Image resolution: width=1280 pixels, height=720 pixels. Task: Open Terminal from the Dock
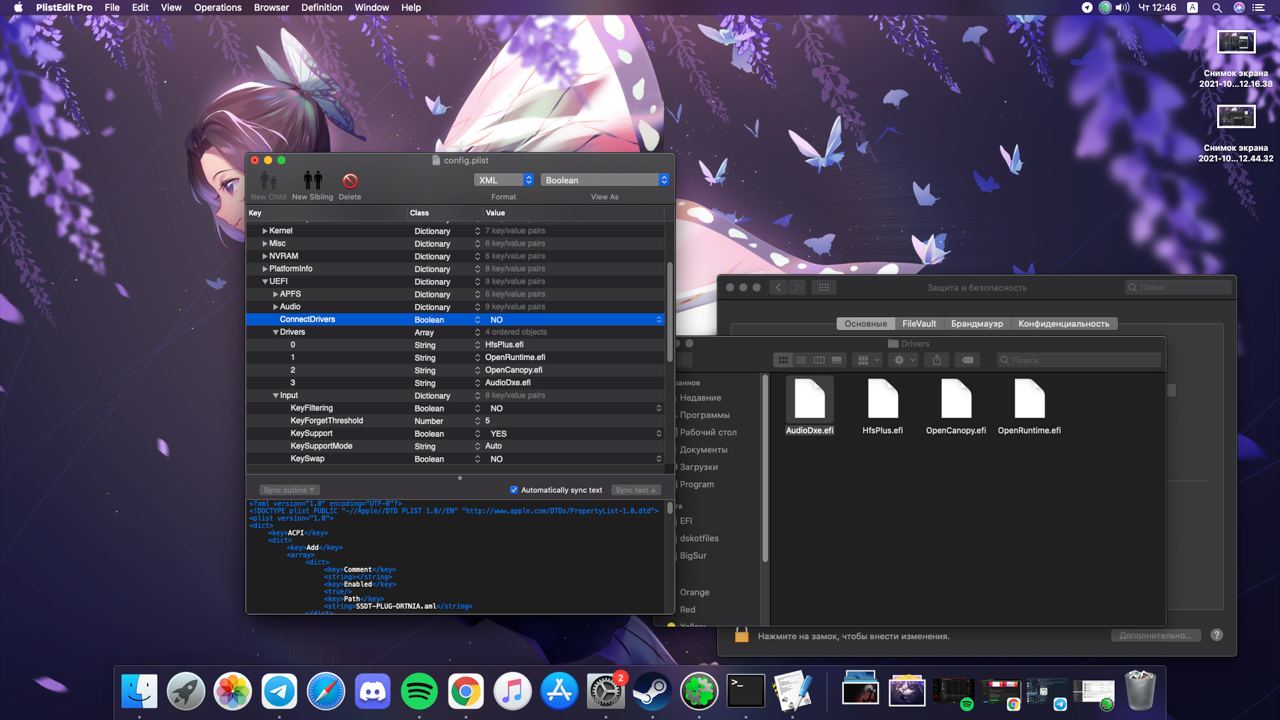tap(745, 691)
